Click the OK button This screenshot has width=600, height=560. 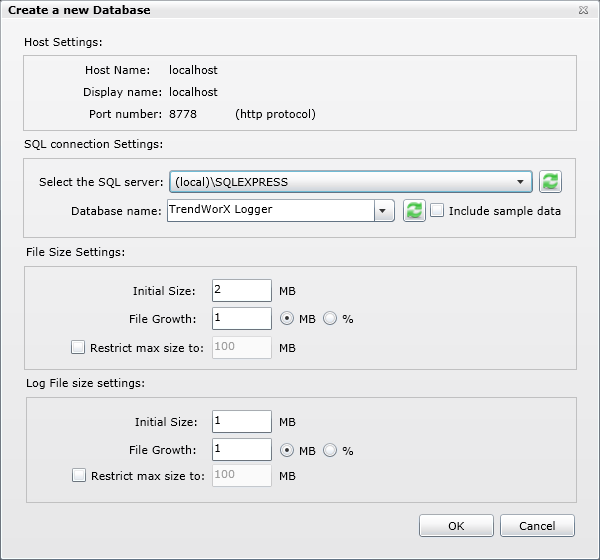click(x=456, y=526)
